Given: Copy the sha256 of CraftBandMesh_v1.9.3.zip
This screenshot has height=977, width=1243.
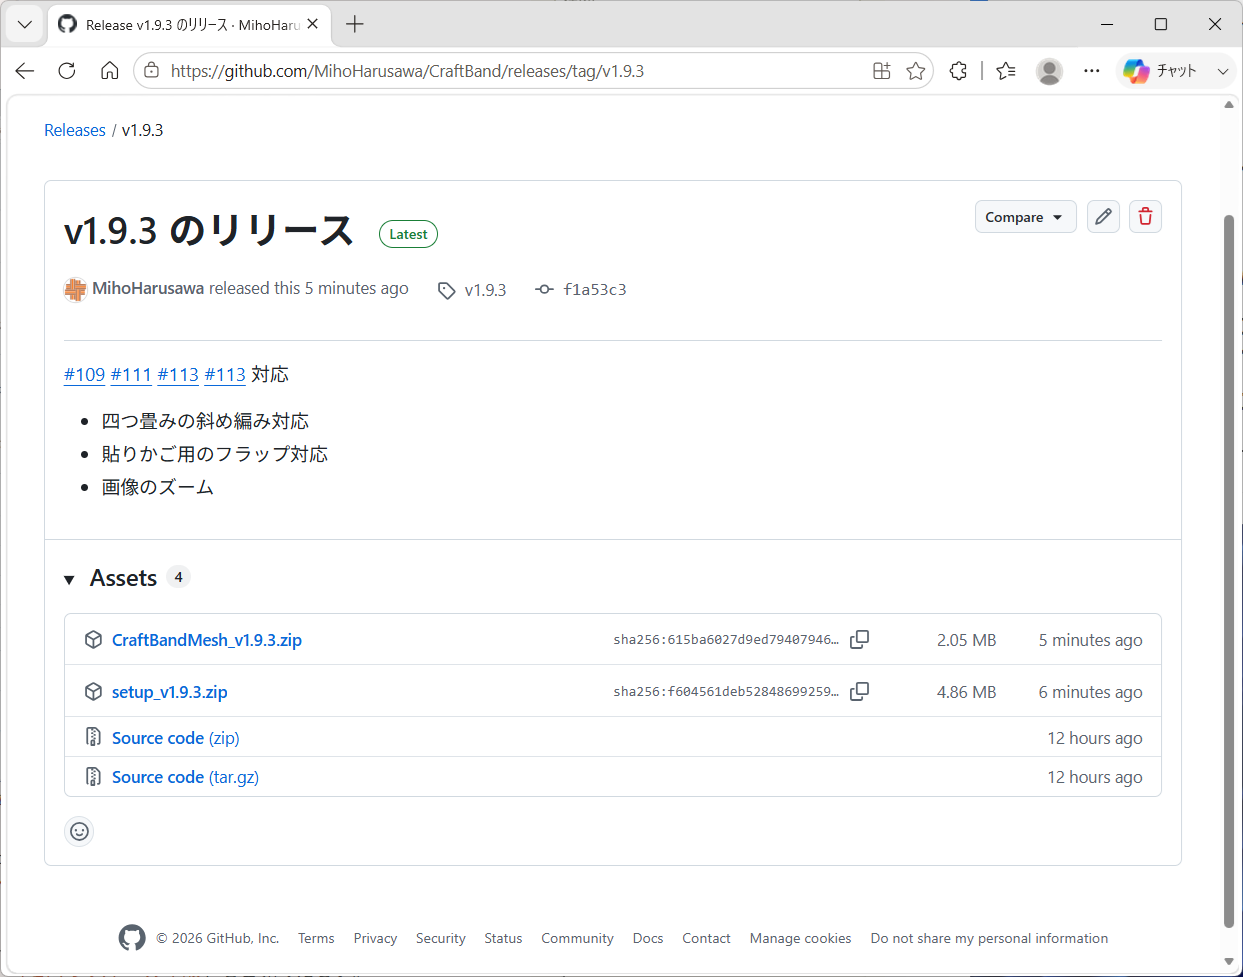Looking at the screenshot, I should pos(859,639).
